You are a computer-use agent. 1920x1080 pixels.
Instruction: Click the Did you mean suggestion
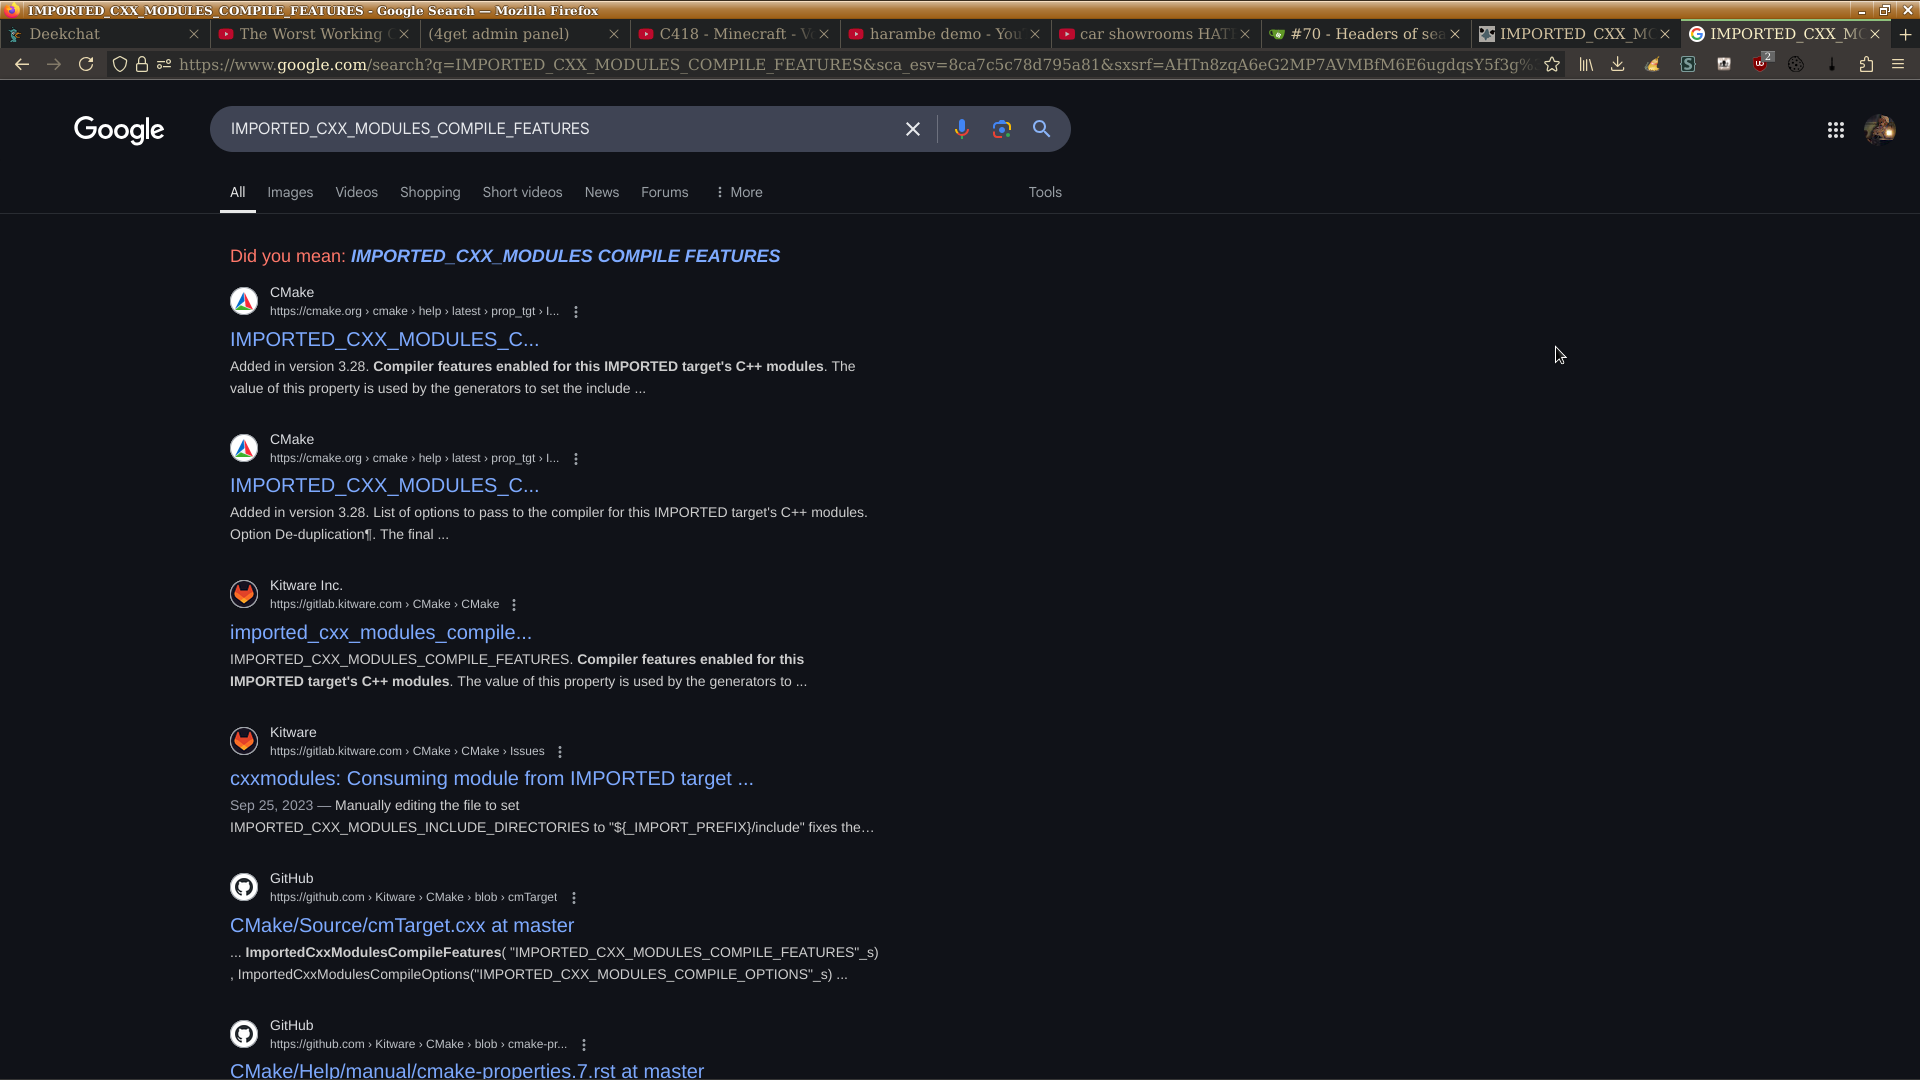pos(565,256)
